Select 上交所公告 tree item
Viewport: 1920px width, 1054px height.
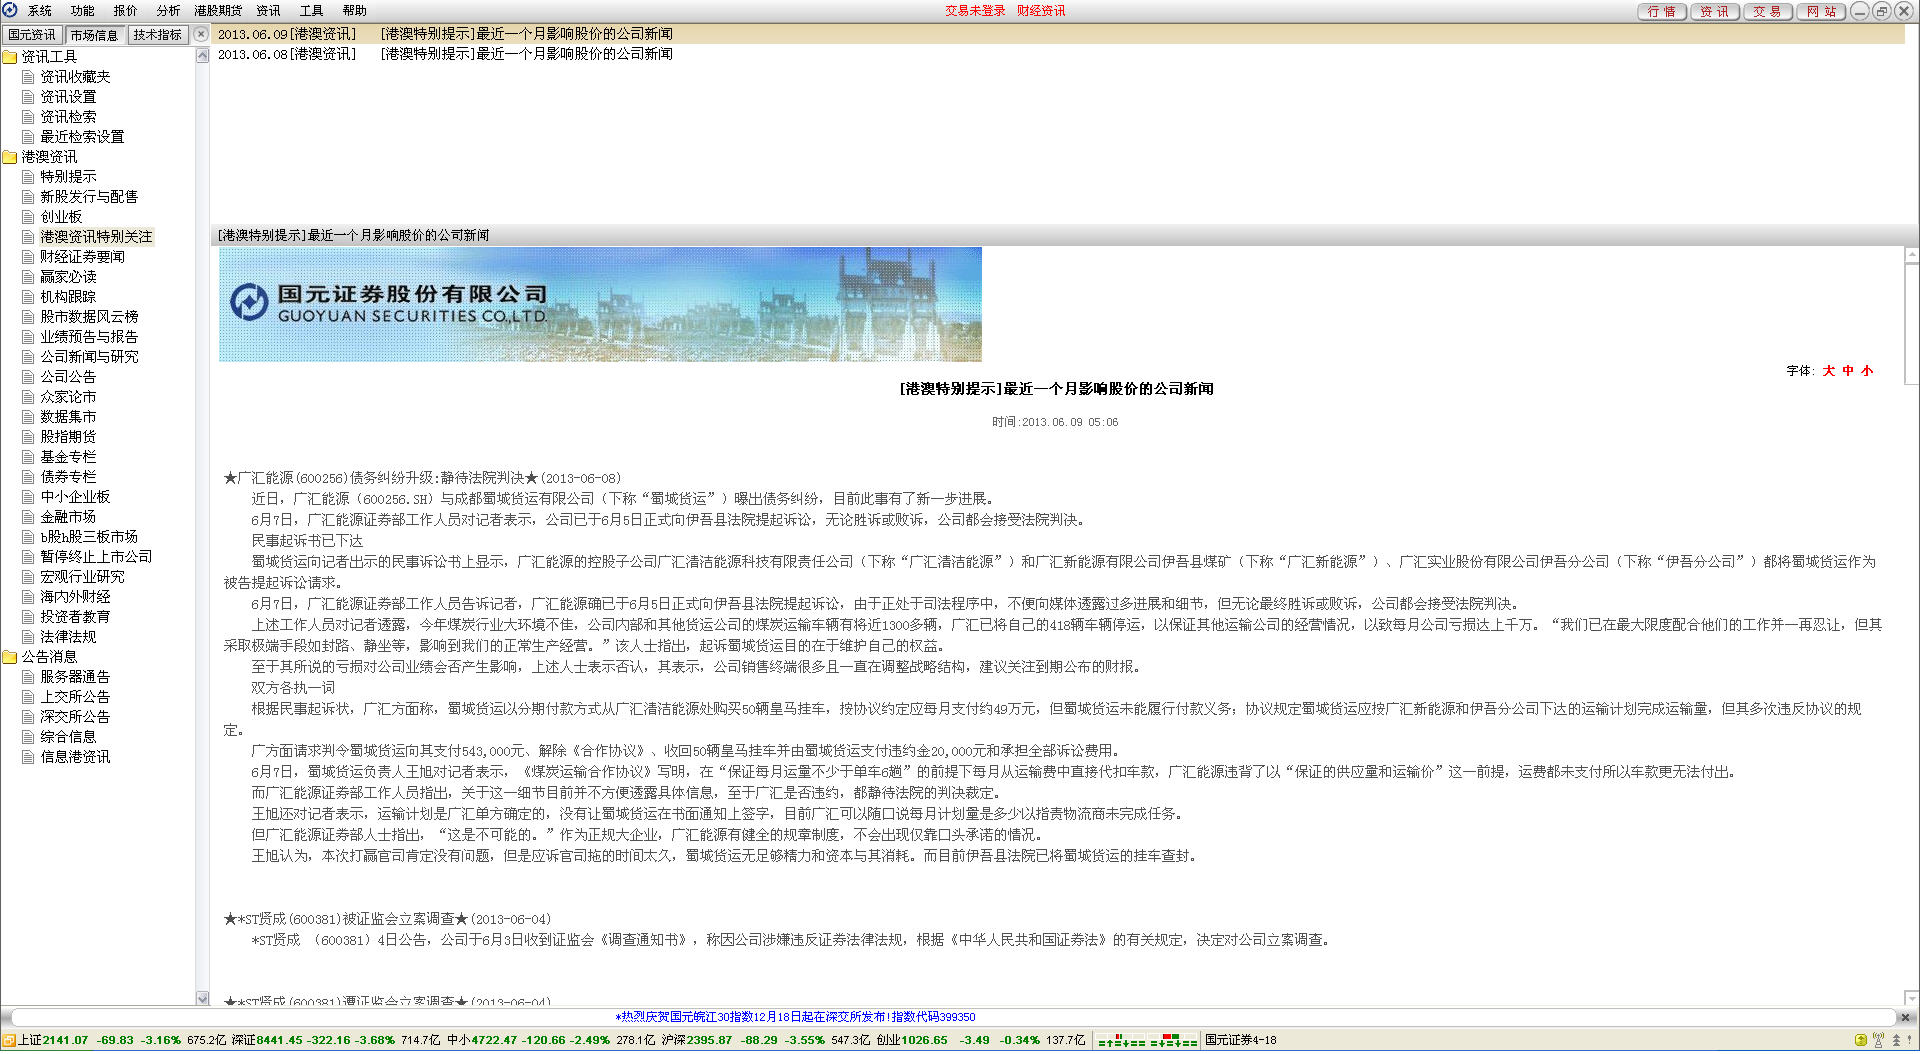click(x=75, y=697)
